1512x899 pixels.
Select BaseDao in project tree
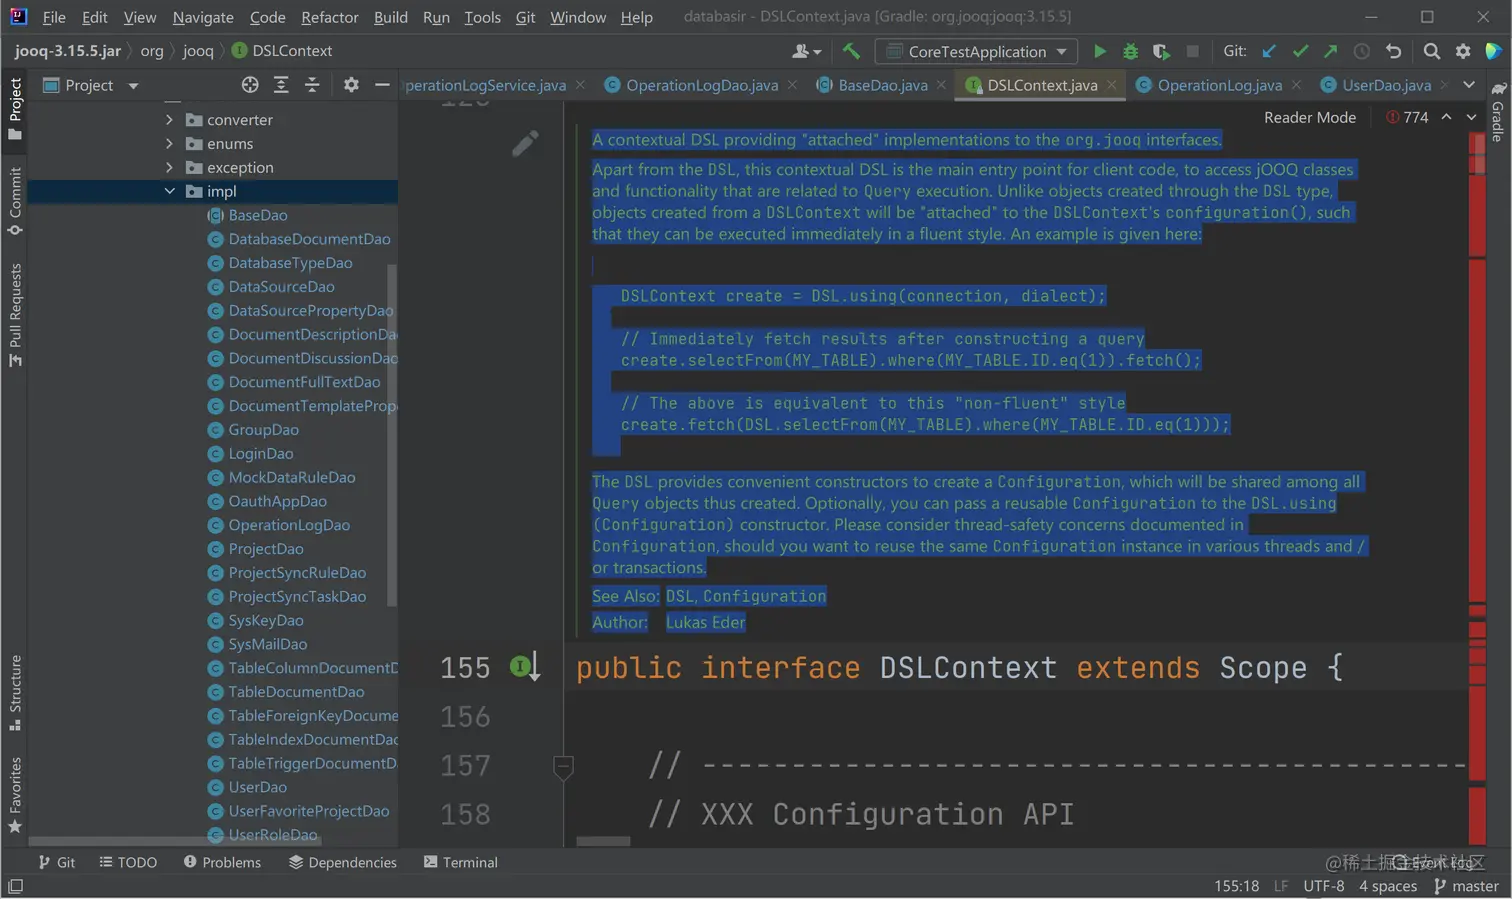[257, 215]
